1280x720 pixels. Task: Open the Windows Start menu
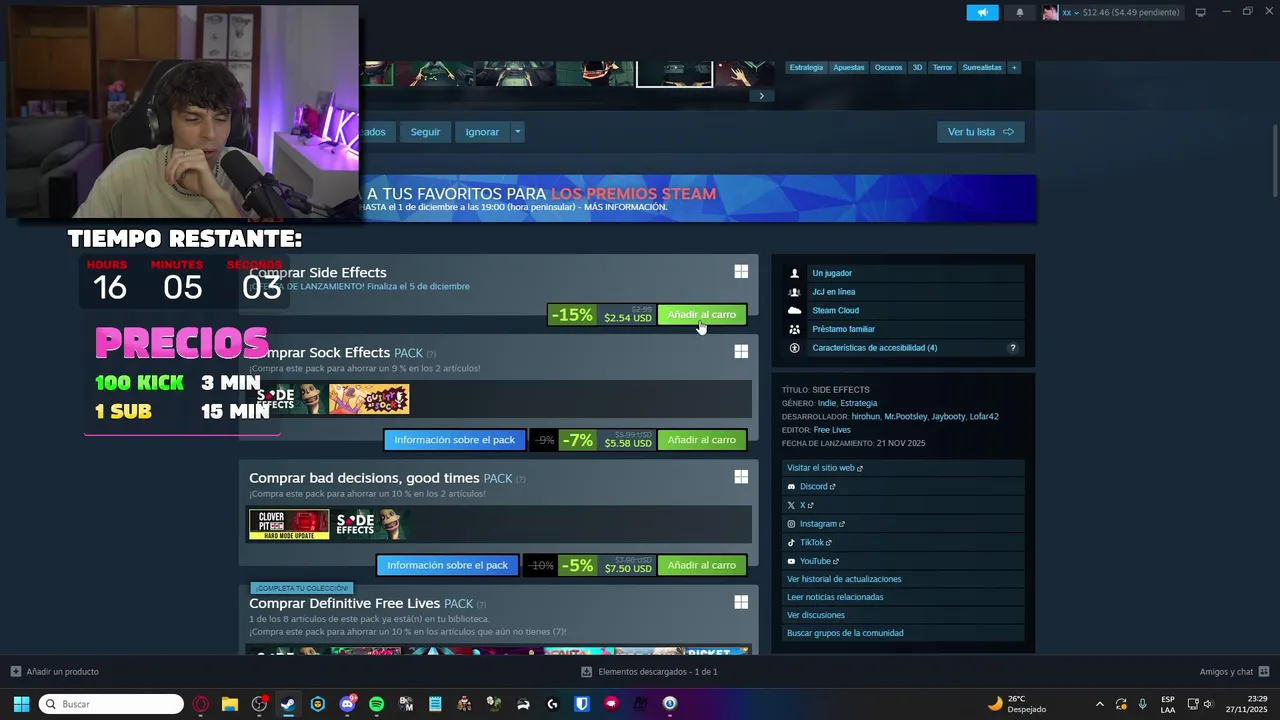tap(21, 704)
